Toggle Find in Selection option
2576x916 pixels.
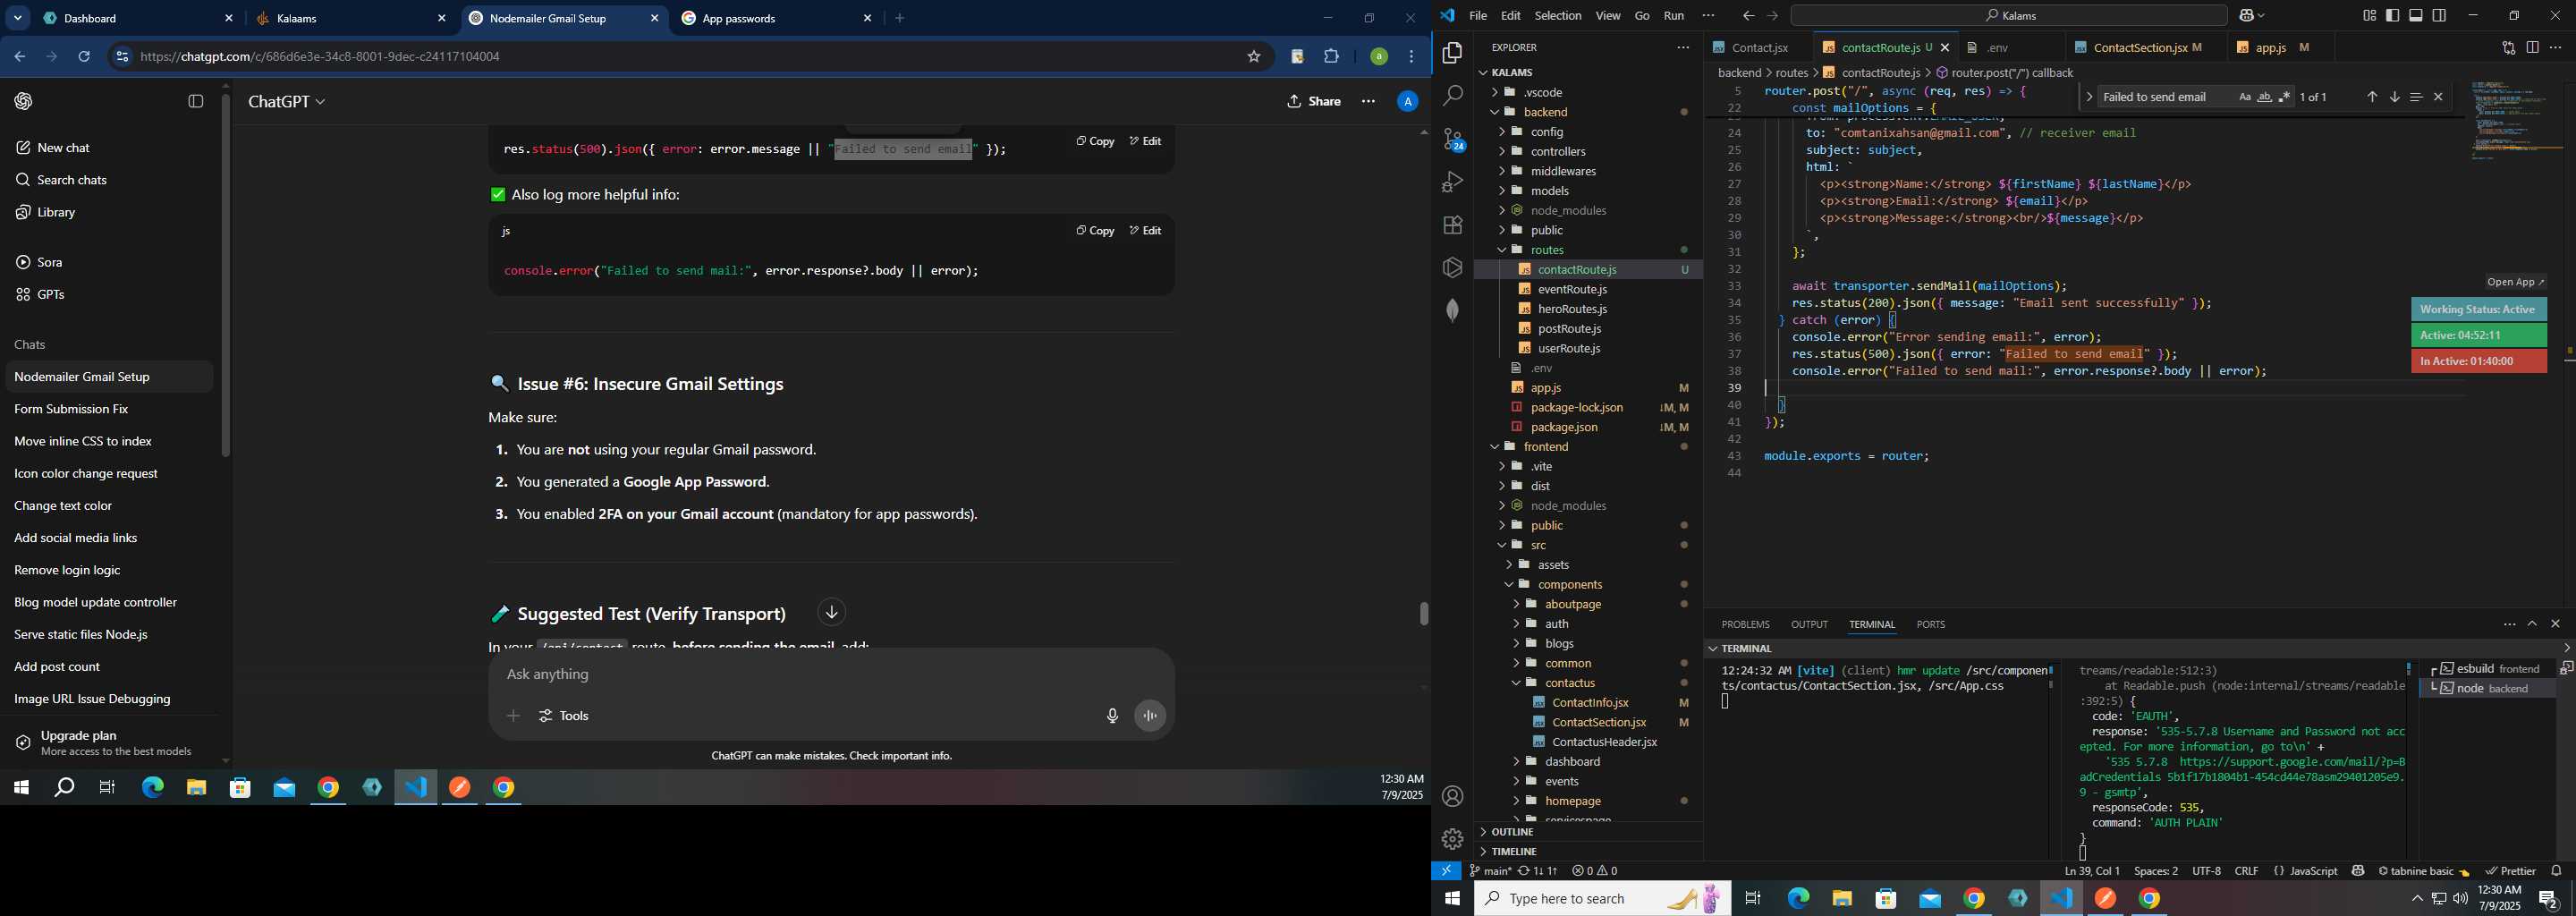coord(2416,97)
